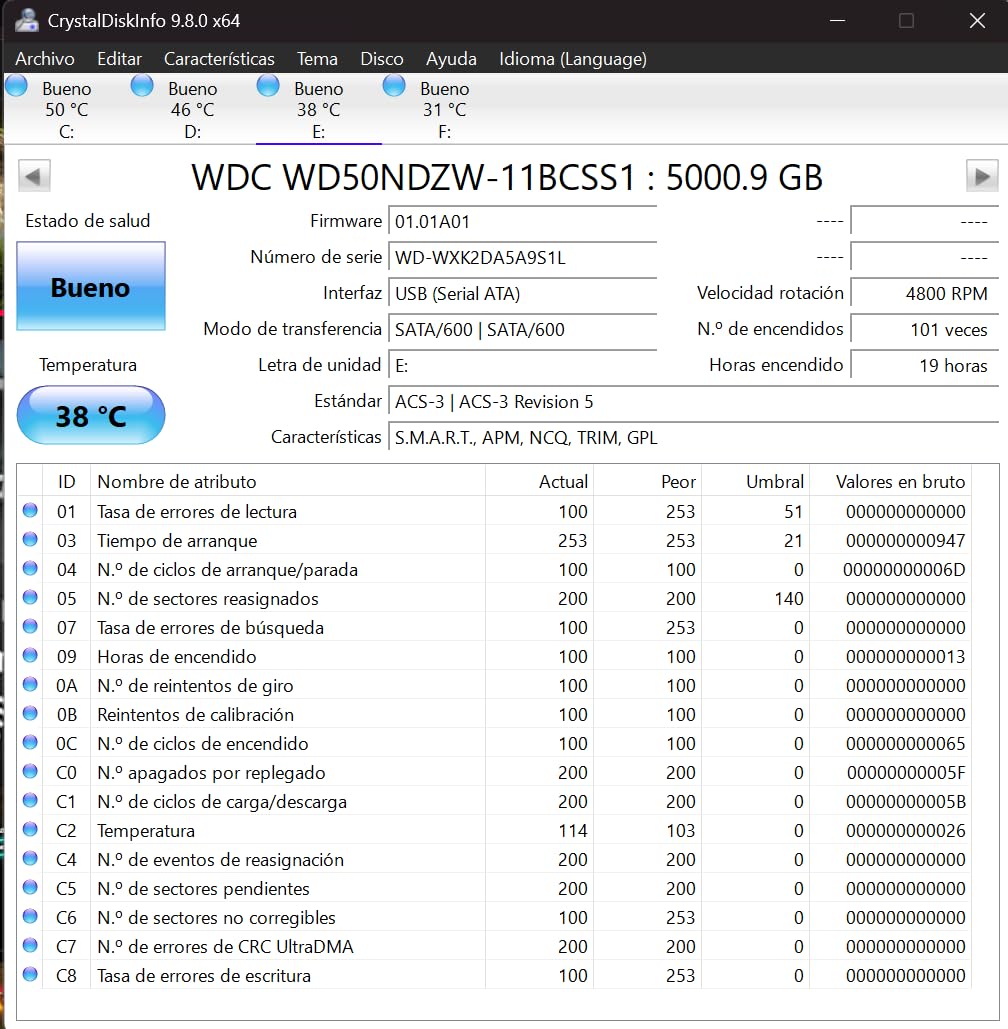Click the 101 veces power-on count field
The image size is (1008, 1029).
tap(925, 329)
